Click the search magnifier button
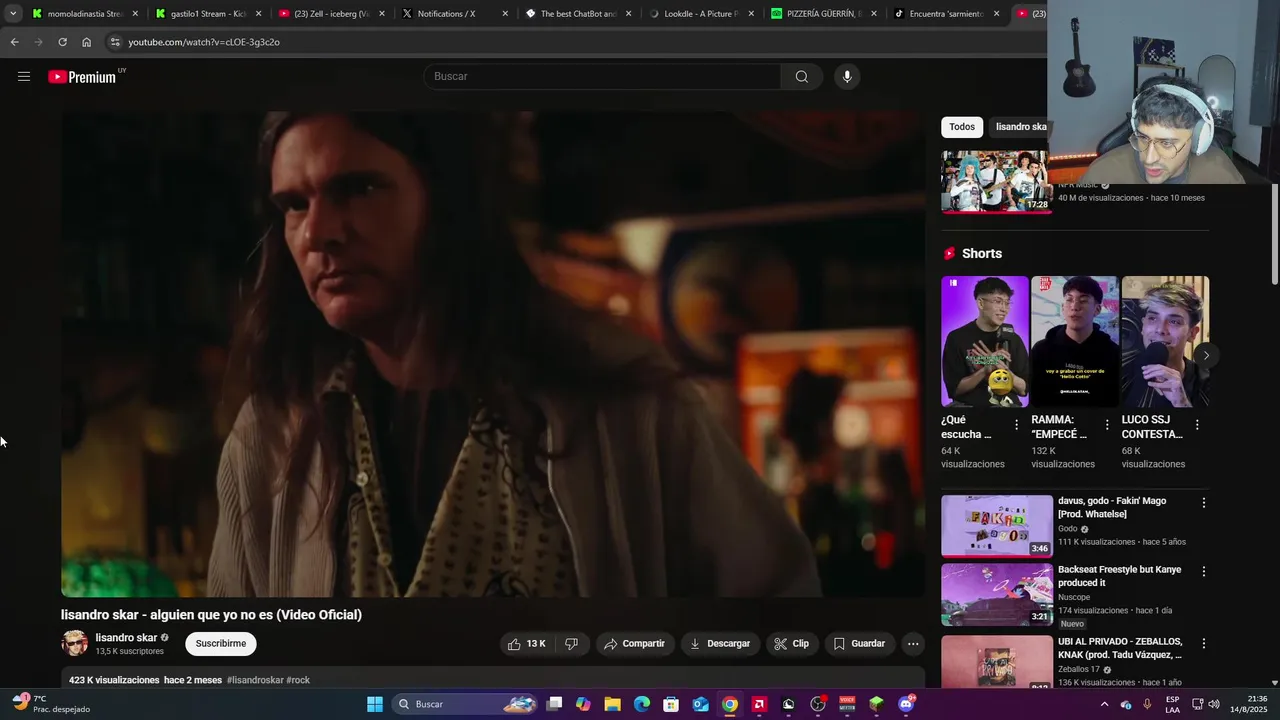Viewport: 1280px width, 720px height. (x=801, y=77)
